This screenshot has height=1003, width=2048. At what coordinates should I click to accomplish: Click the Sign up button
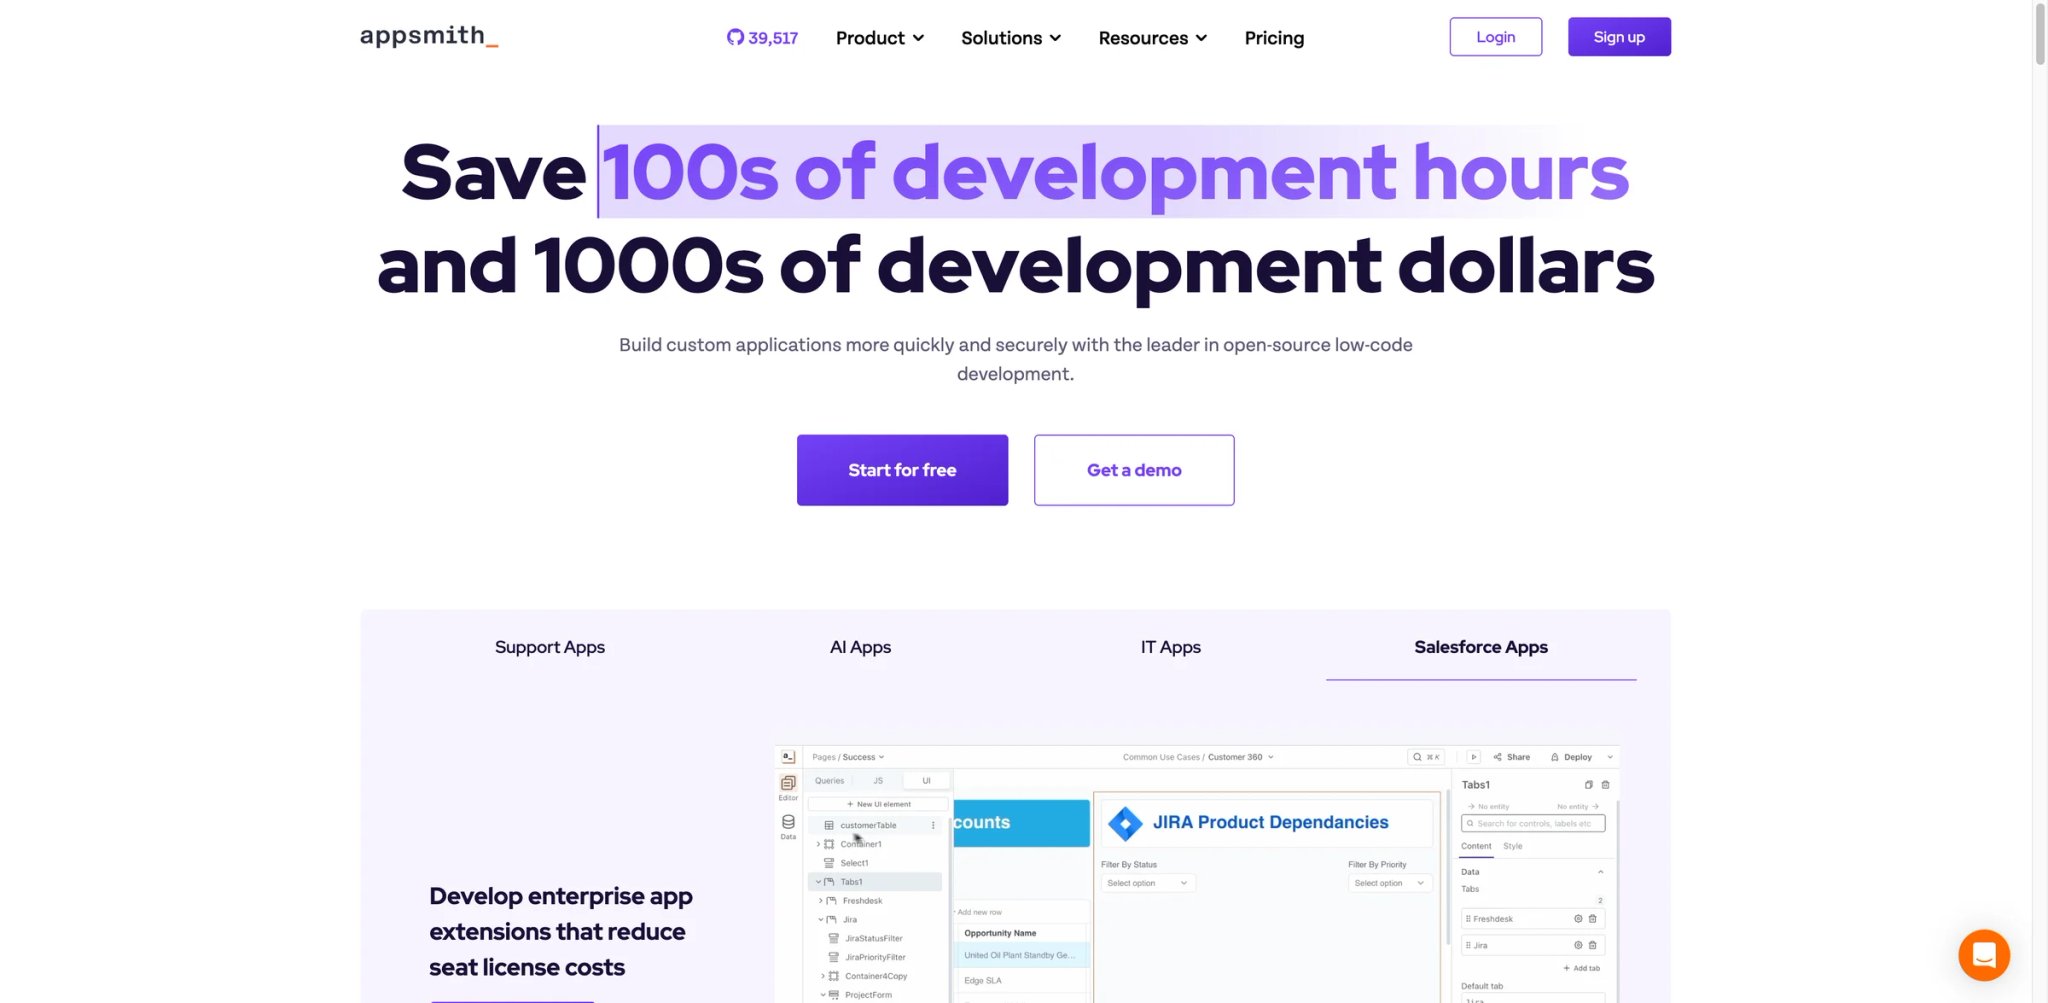coord(1619,37)
